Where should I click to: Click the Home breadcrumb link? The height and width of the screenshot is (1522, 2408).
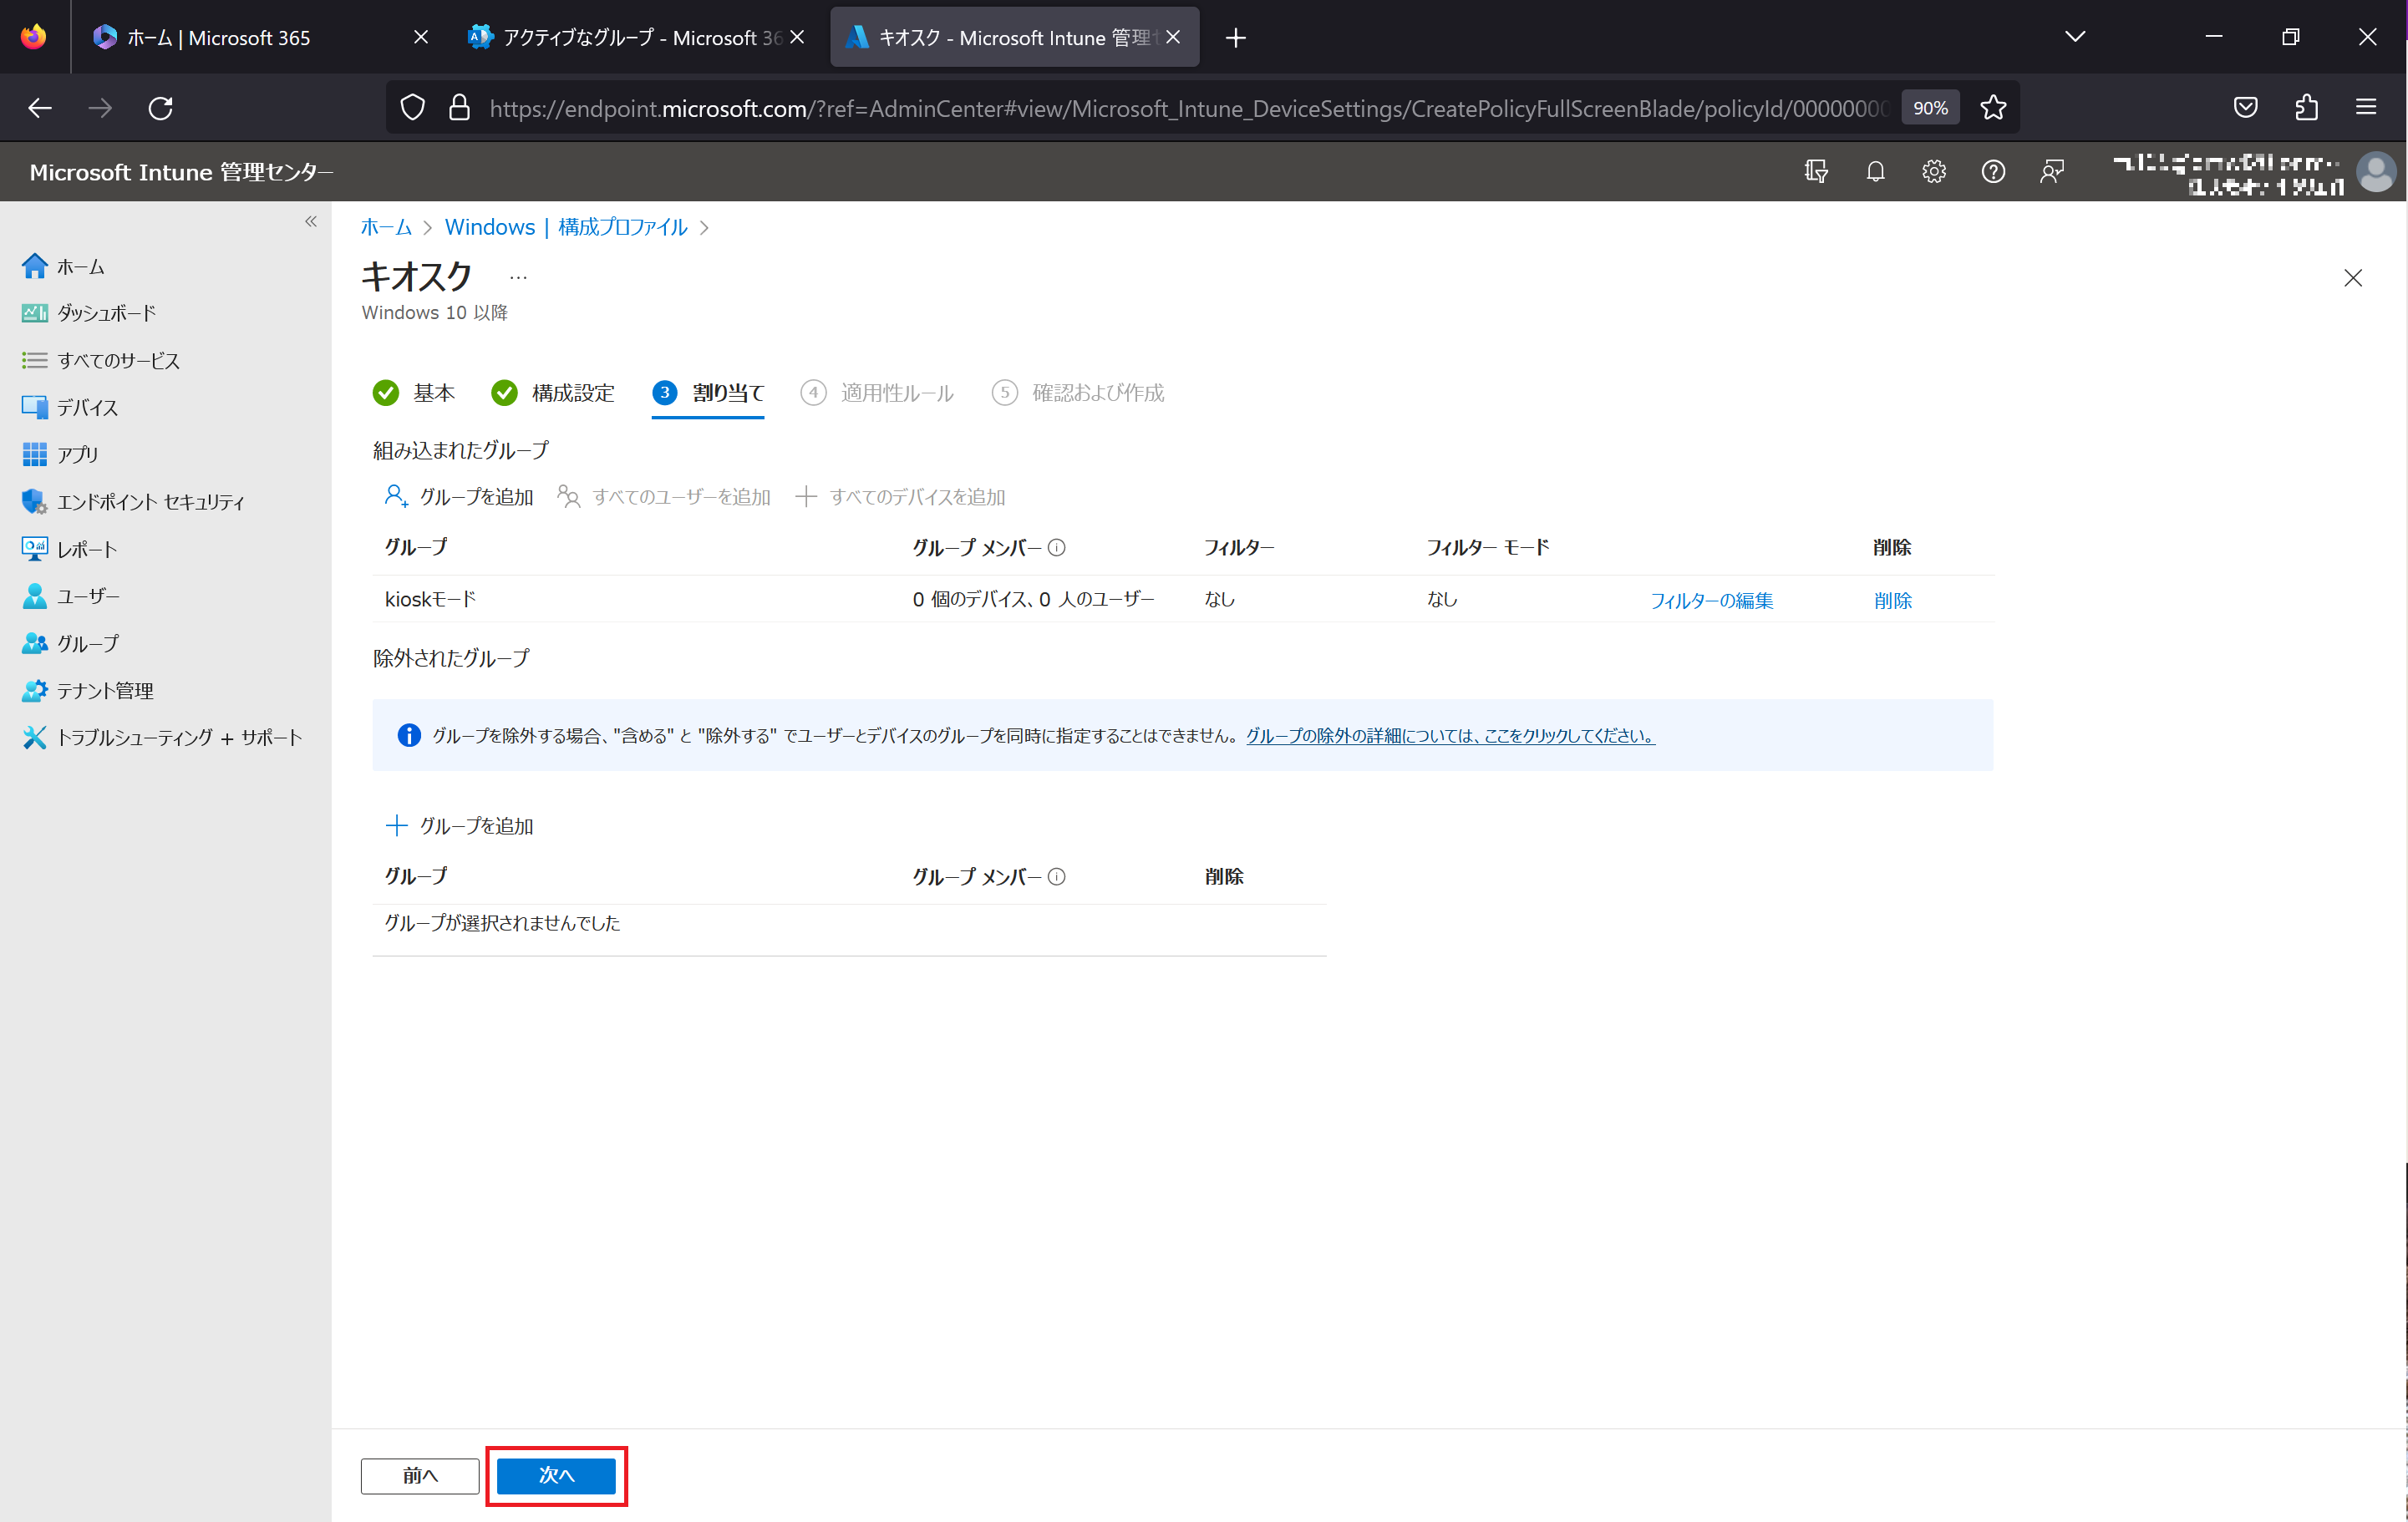click(x=386, y=227)
